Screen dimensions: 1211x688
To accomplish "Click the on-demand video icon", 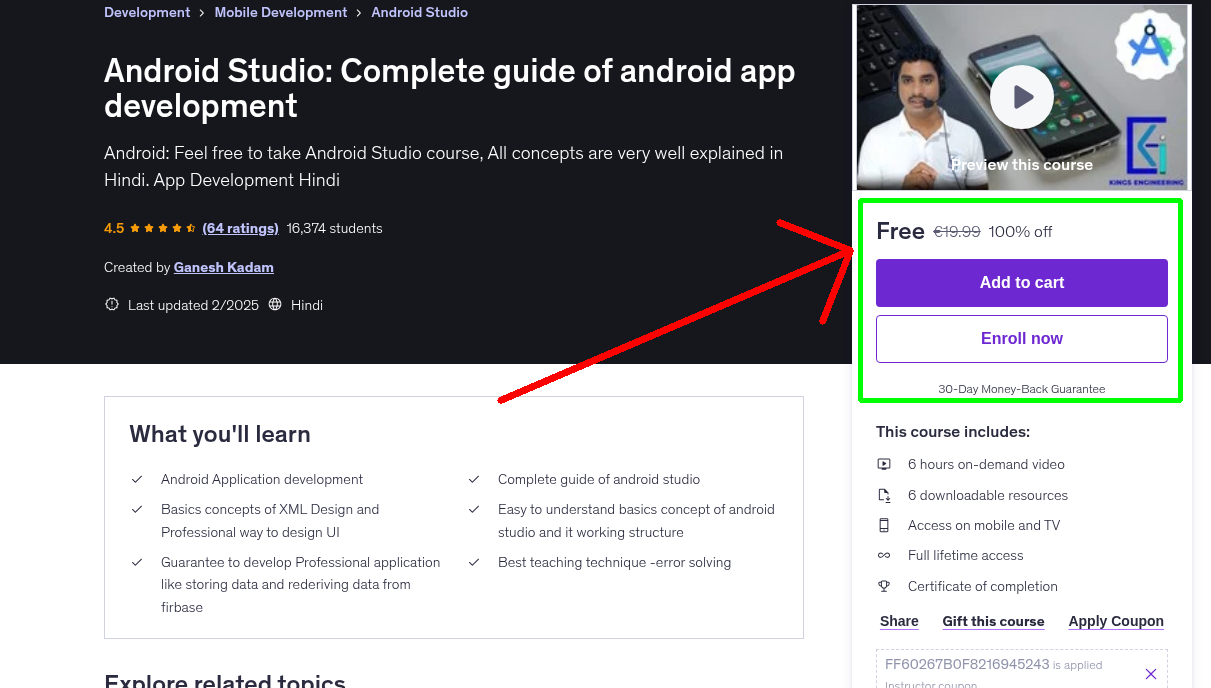I will point(886,464).
